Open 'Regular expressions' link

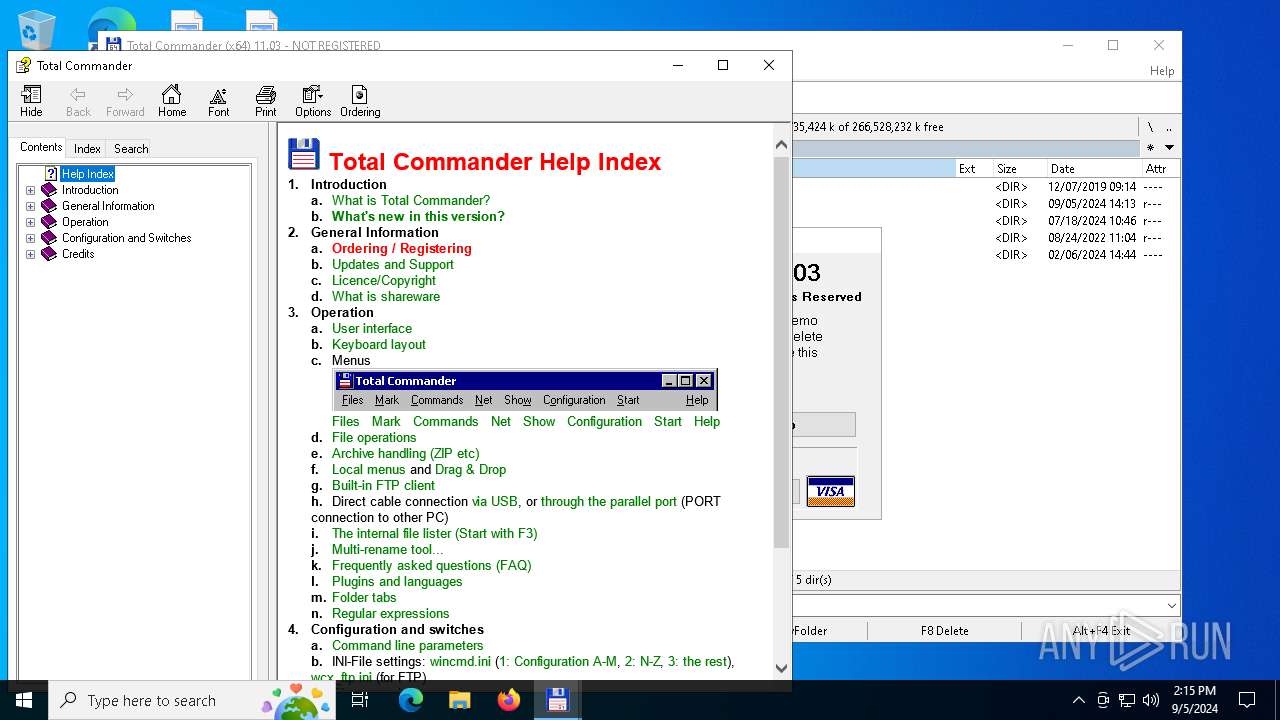tap(391, 613)
